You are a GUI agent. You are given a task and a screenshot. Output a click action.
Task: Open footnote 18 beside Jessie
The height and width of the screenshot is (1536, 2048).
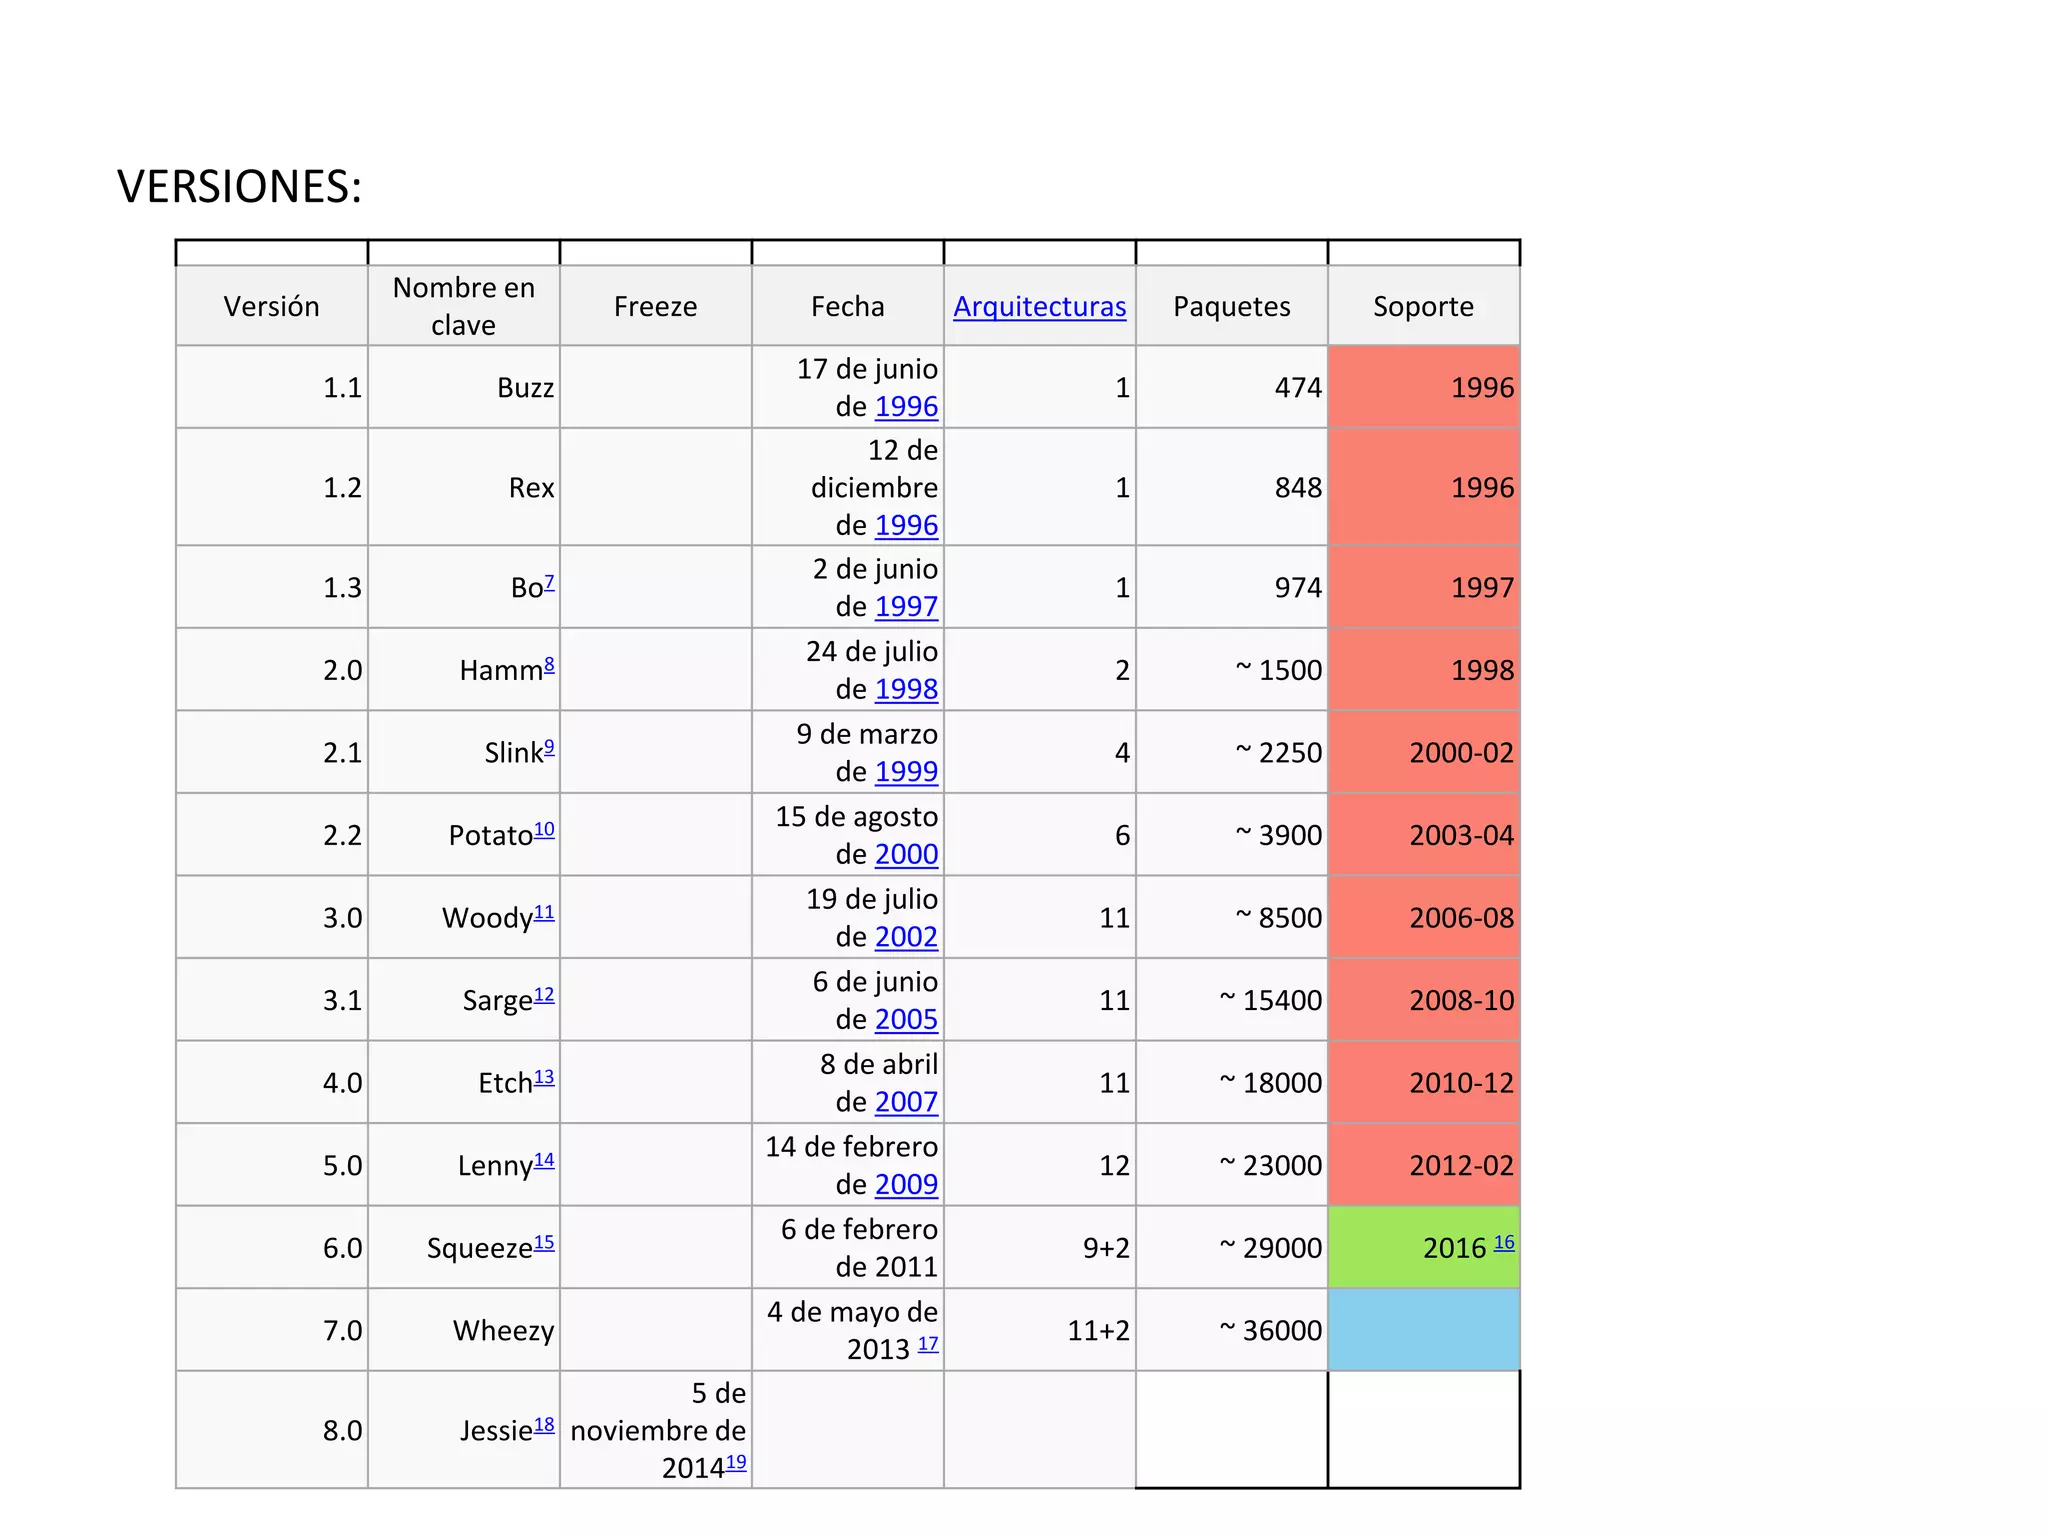[x=544, y=1425]
